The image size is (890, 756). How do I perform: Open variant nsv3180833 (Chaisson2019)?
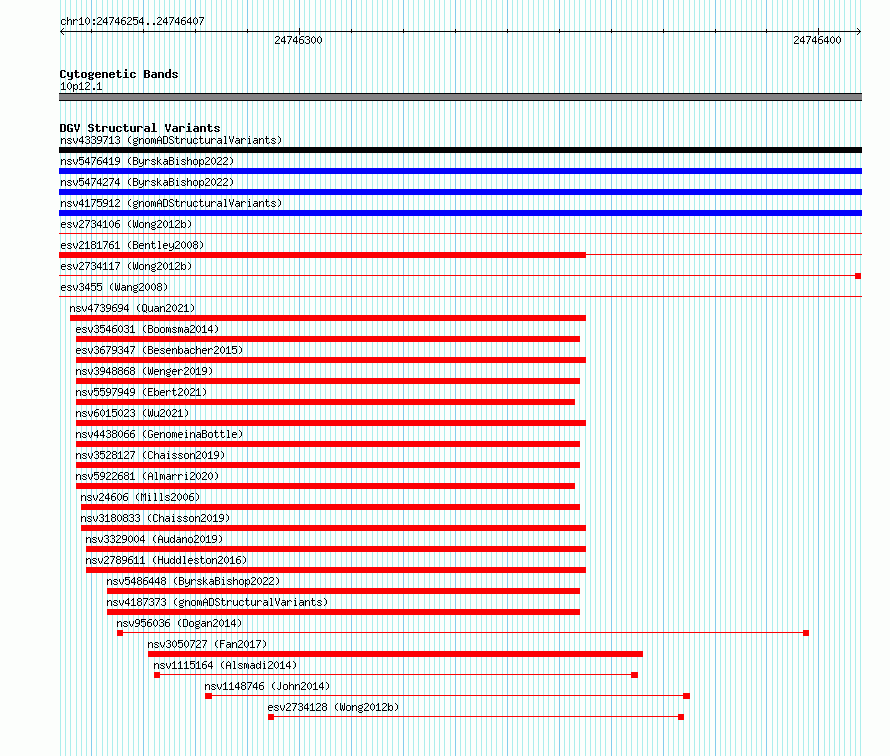(156, 518)
